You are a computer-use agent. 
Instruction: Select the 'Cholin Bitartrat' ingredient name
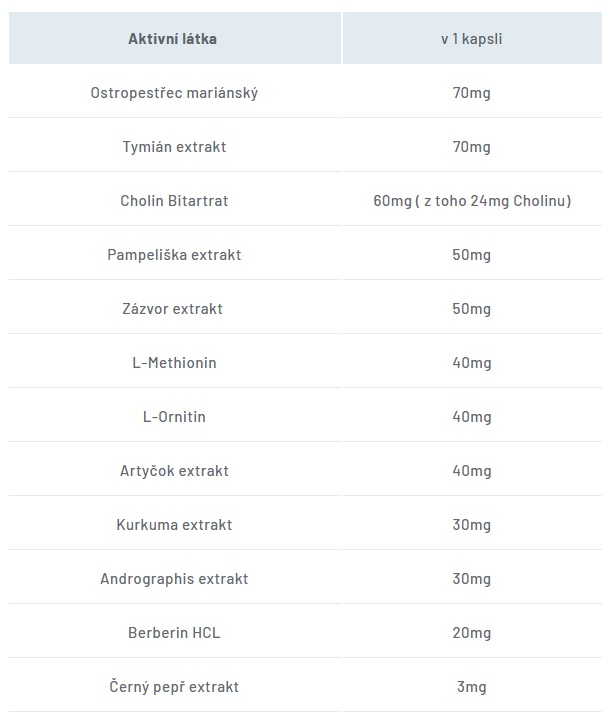175,201
